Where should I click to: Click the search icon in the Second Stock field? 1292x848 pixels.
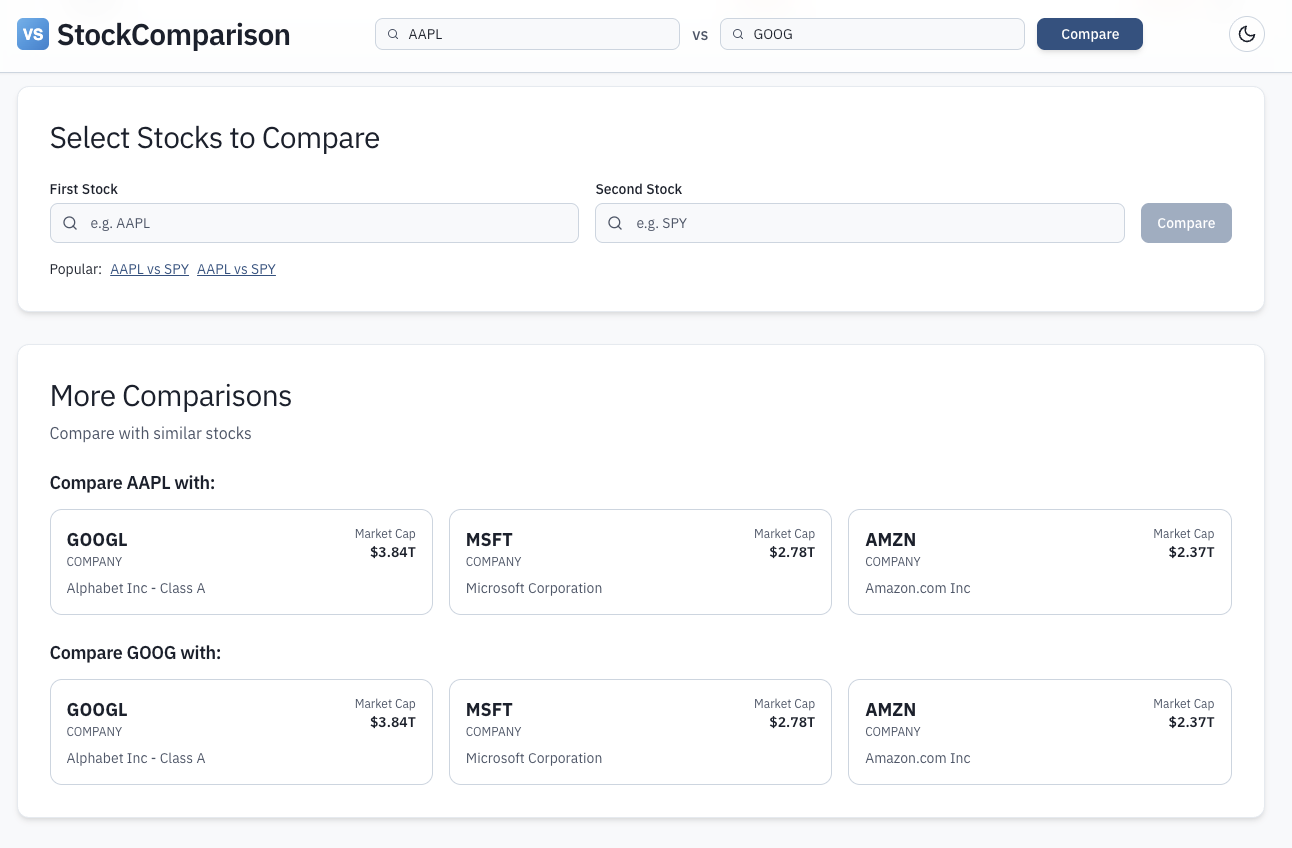pos(615,223)
